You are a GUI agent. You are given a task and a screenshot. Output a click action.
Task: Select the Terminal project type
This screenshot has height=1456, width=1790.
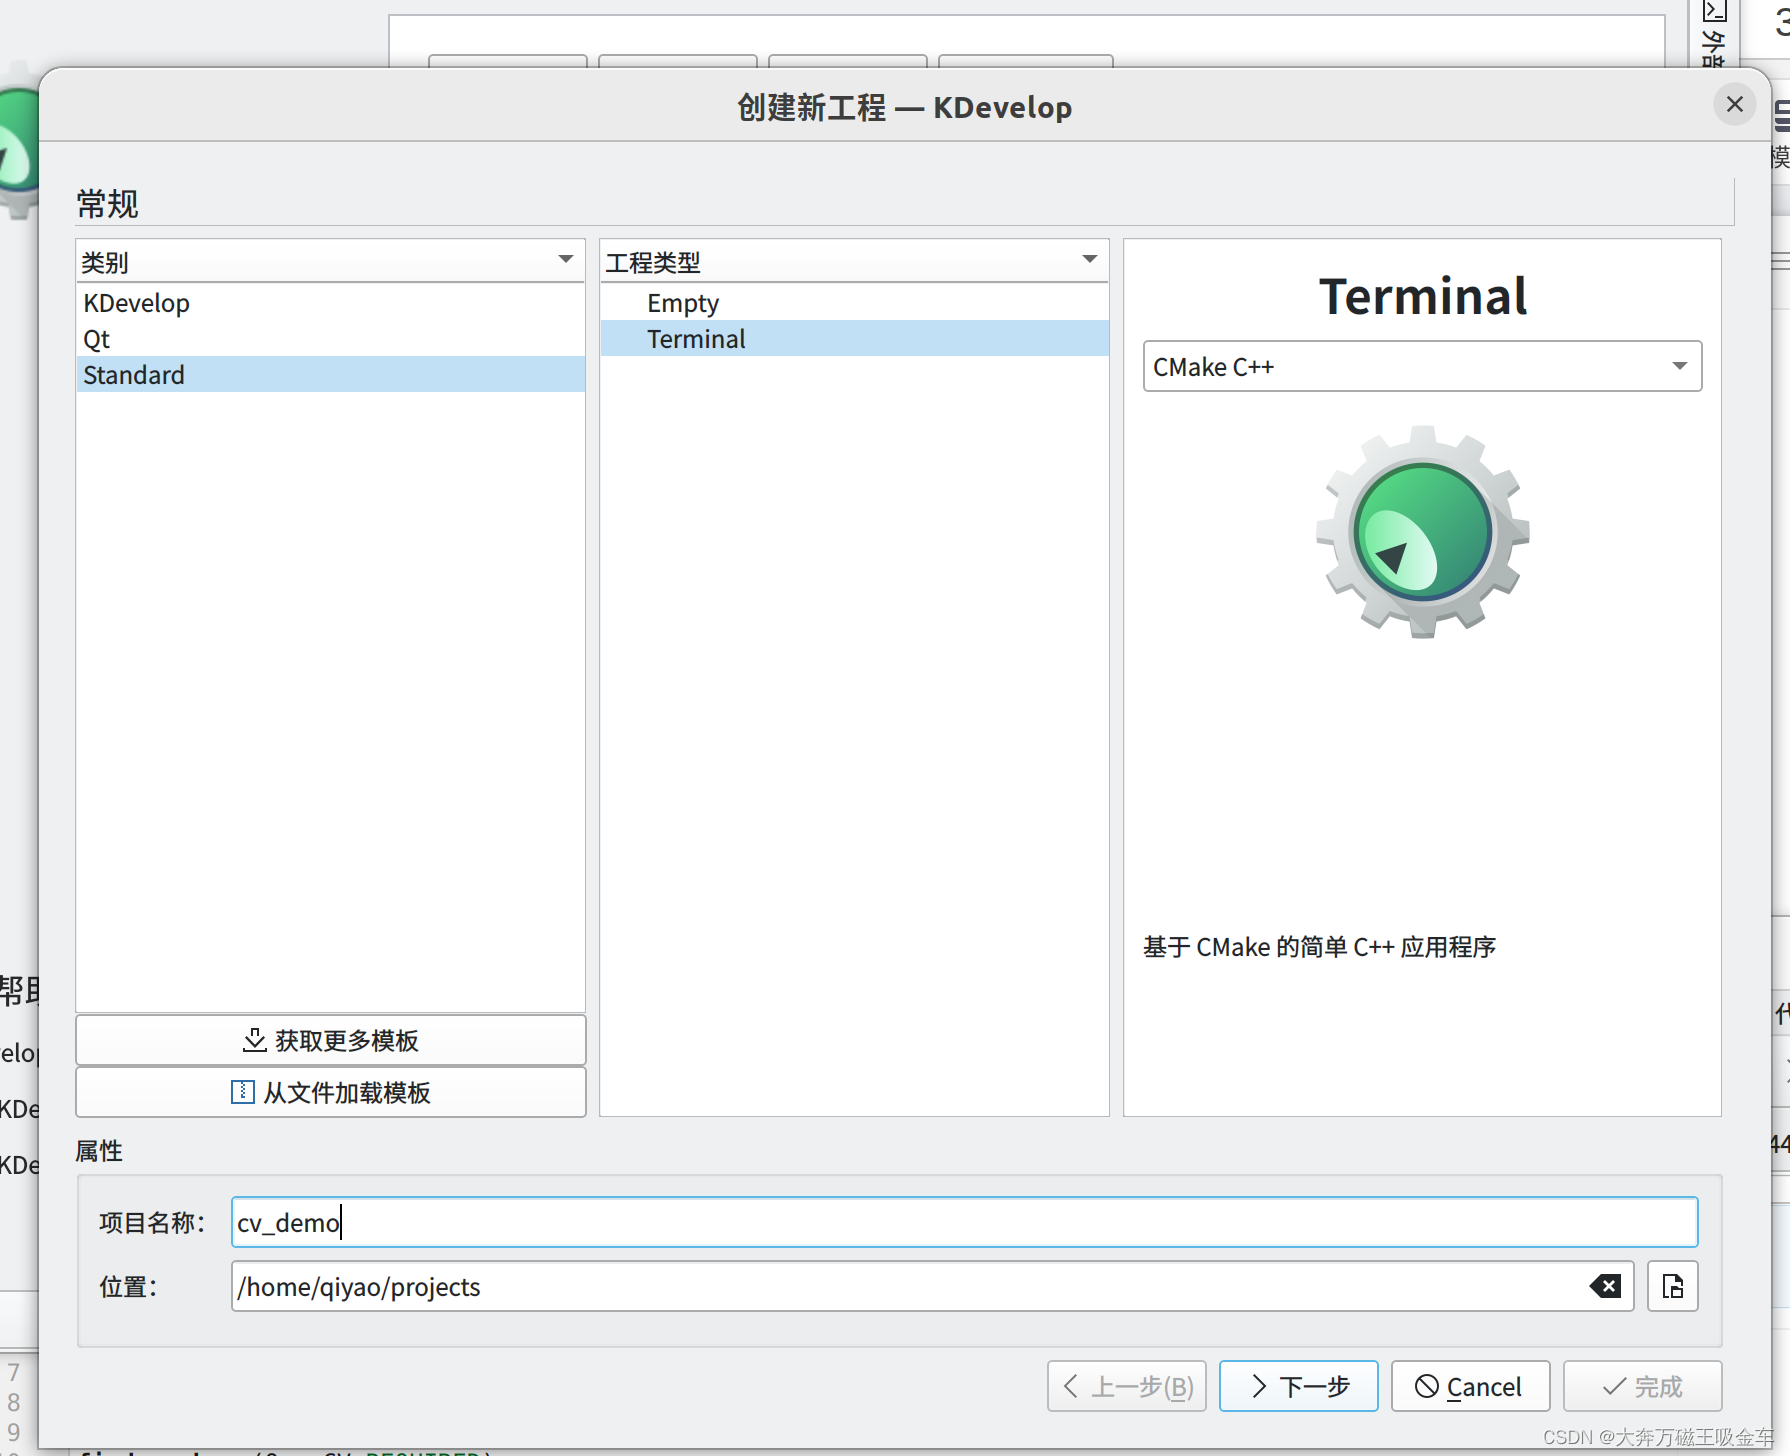696,338
